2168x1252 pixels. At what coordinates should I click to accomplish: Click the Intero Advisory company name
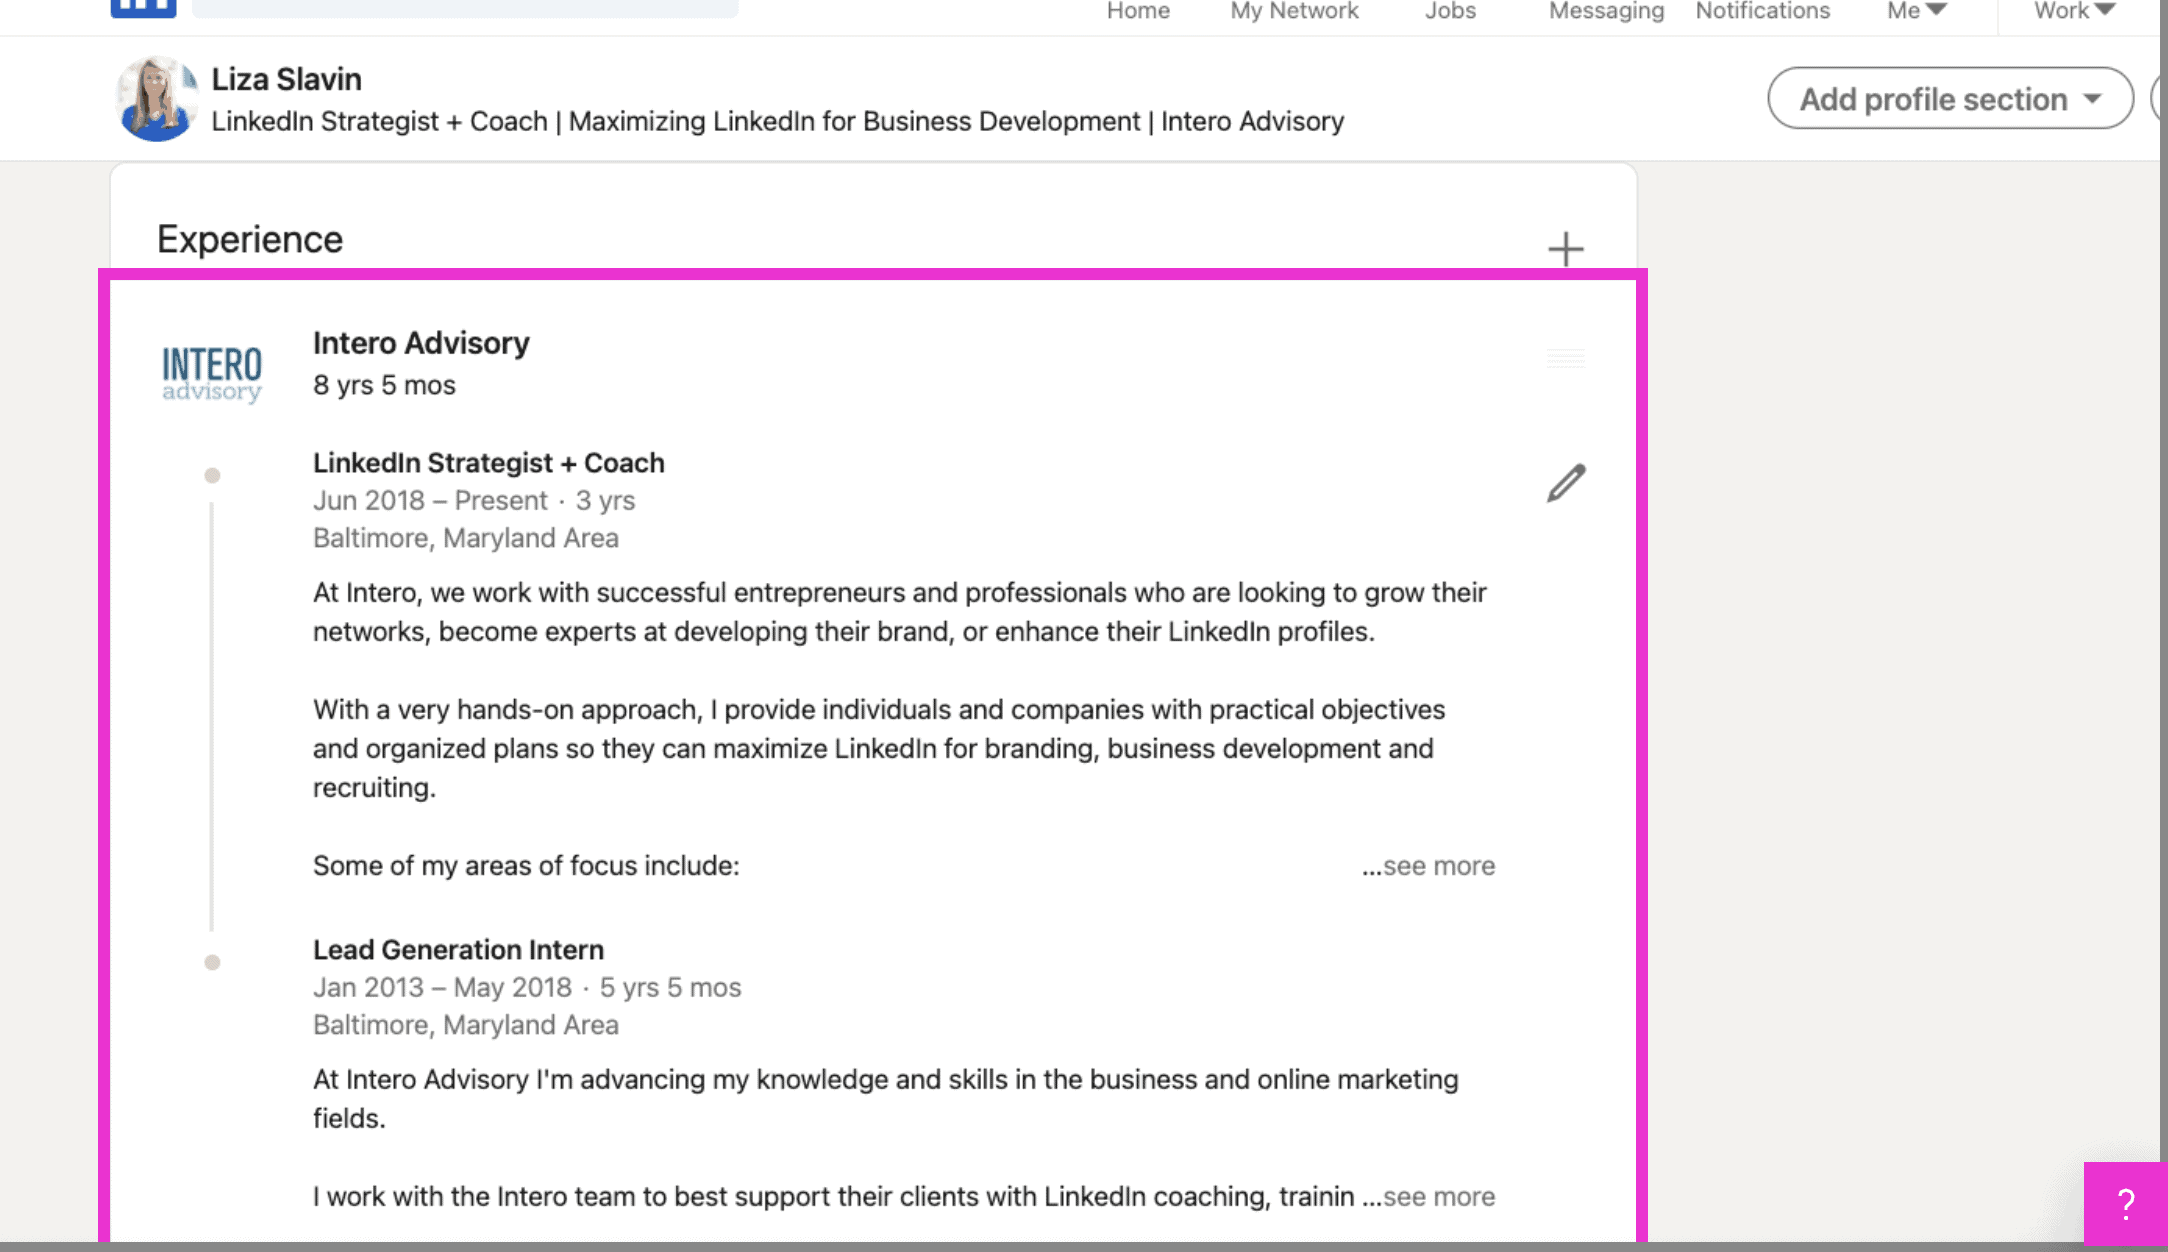coord(421,343)
